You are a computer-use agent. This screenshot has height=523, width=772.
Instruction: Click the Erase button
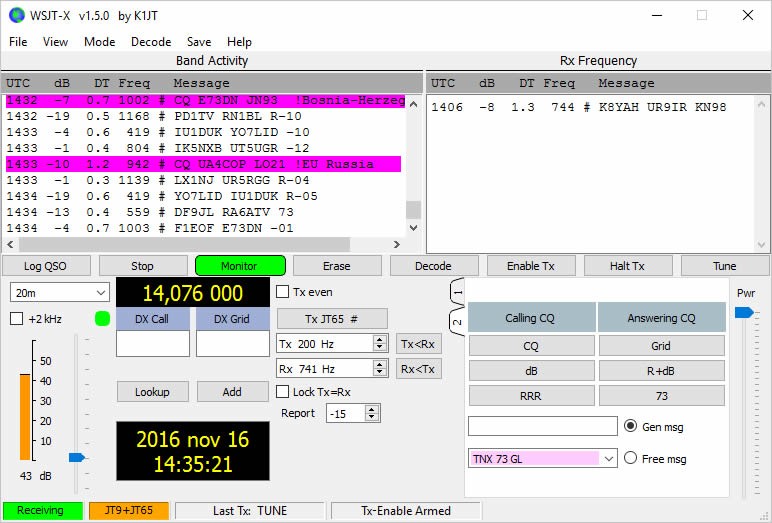click(x=337, y=266)
